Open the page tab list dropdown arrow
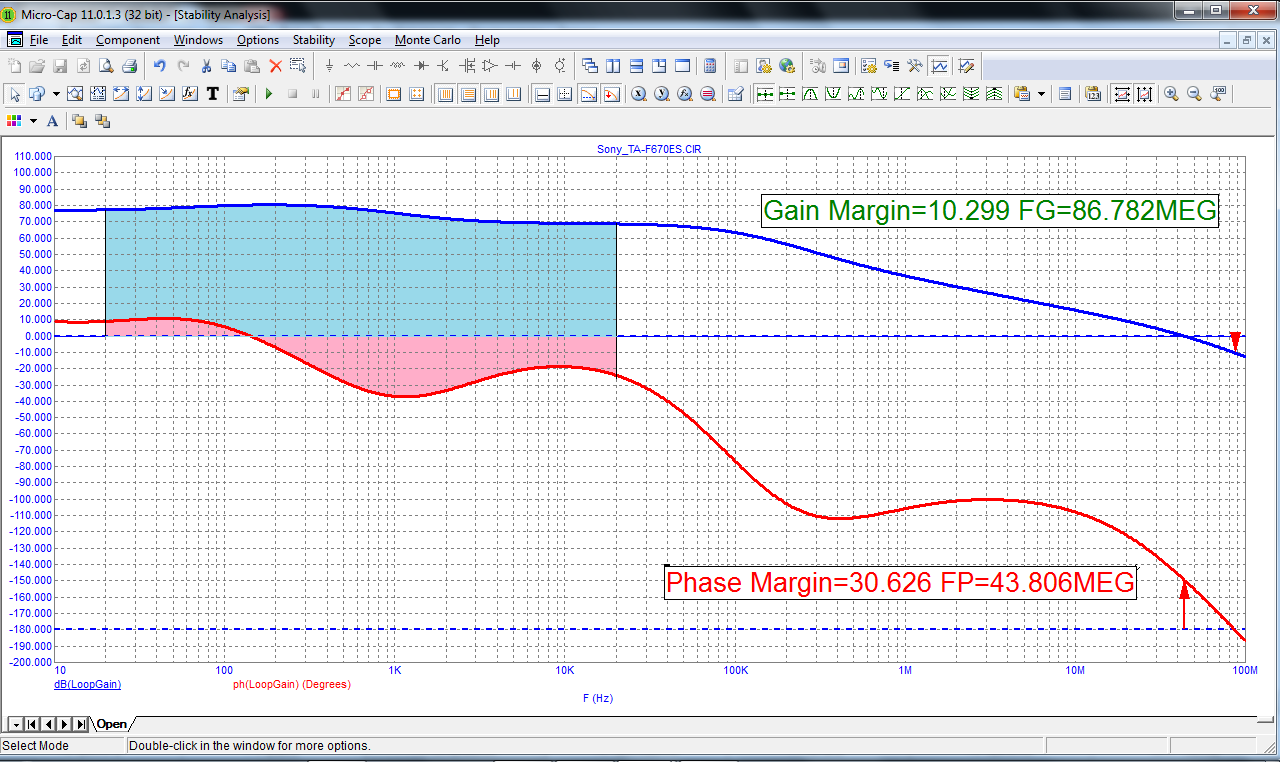The width and height of the screenshot is (1280, 762). point(16,724)
